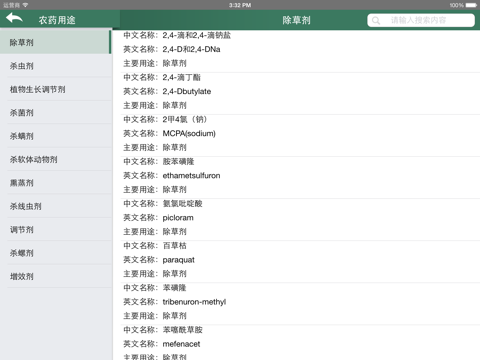The height and width of the screenshot is (360, 480).
Task: Open the 增效剂 category
Action: coord(56,276)
